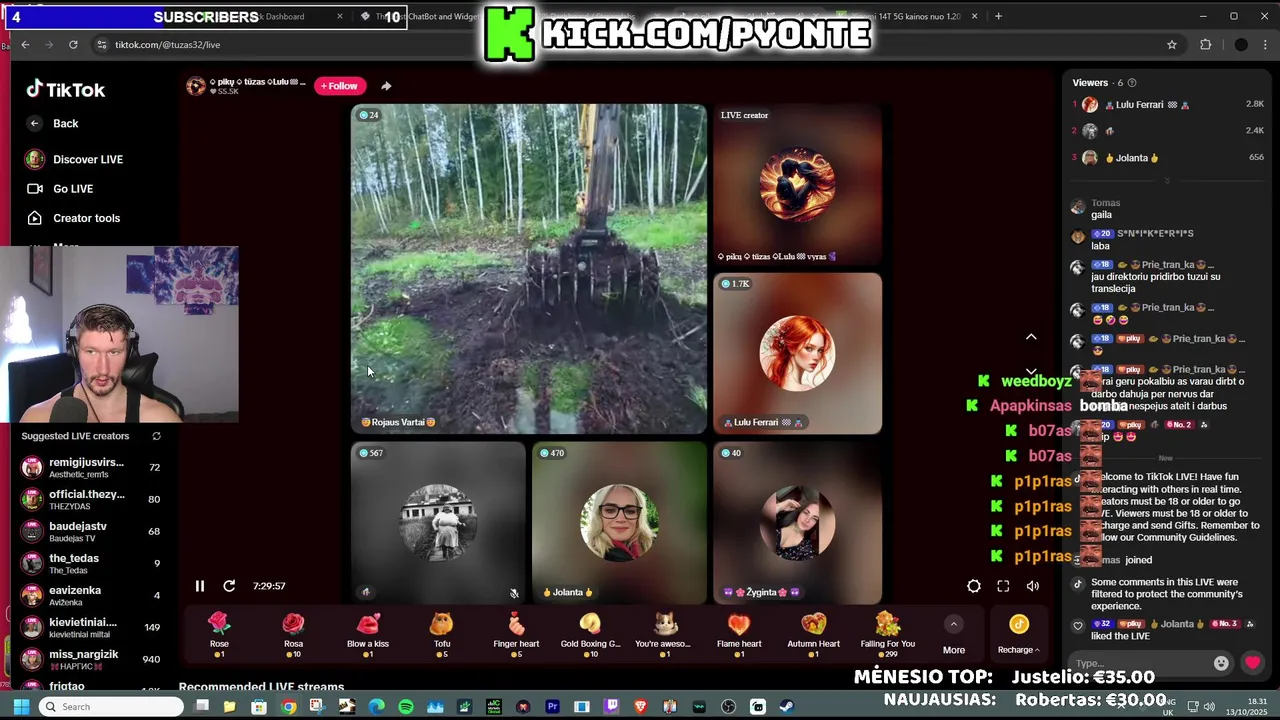
Task: Send a You're awesome gift
Action: tap(664, 635)
